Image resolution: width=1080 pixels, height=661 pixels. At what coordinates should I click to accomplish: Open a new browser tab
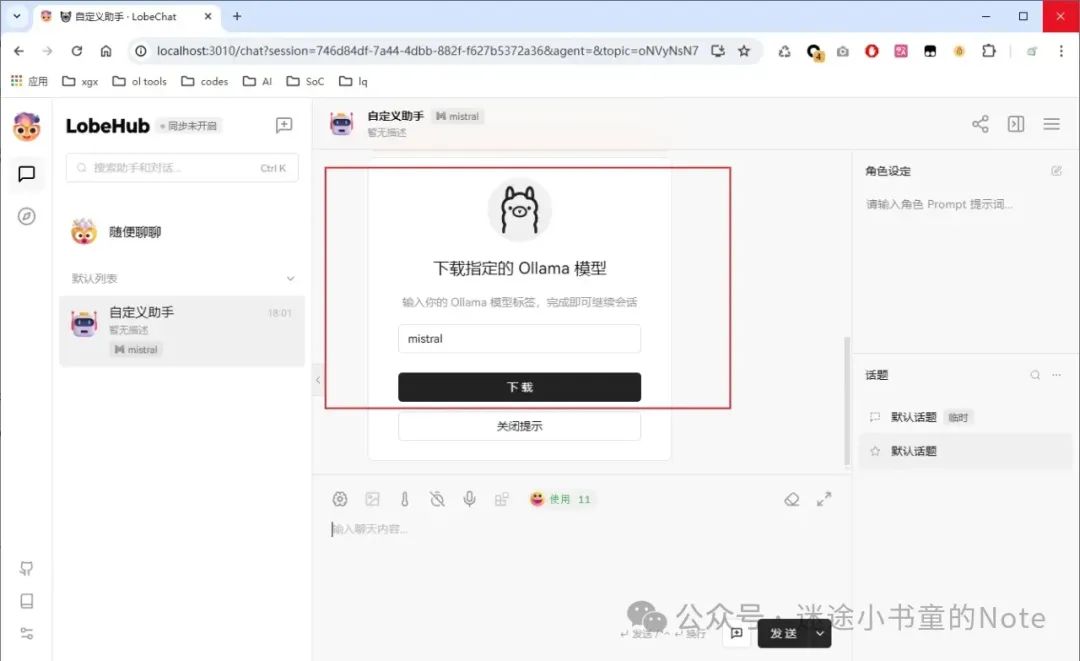237,16
